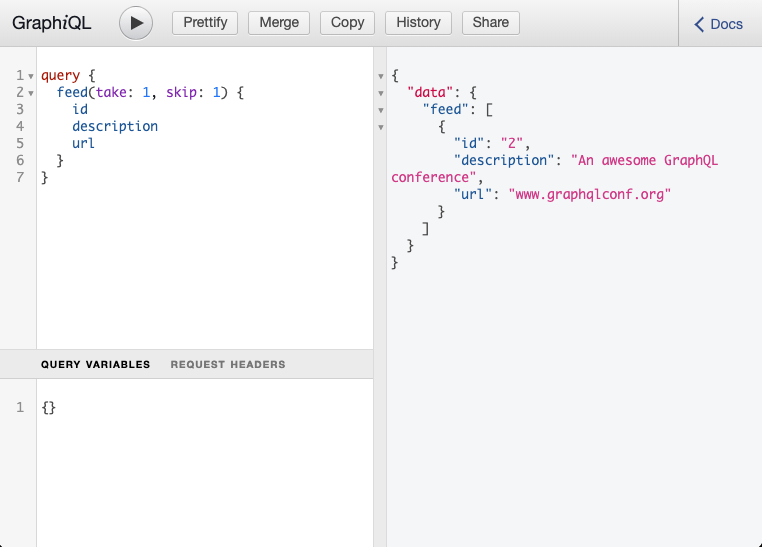This screenshot has height=547, width=762.
Task: Click the 'url' field on line 5
Action: point(84,143)
